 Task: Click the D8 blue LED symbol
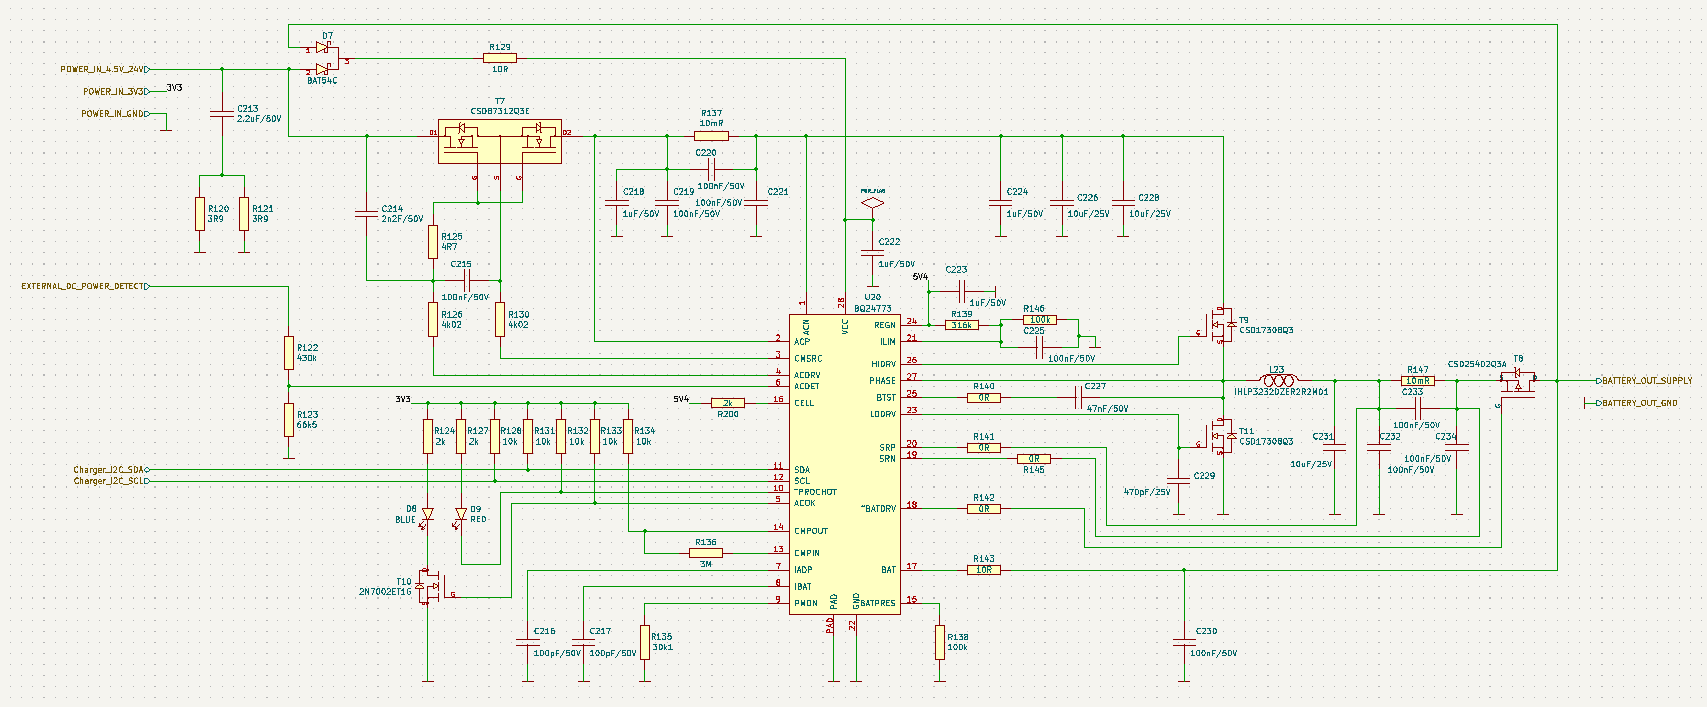click(427, 514)
